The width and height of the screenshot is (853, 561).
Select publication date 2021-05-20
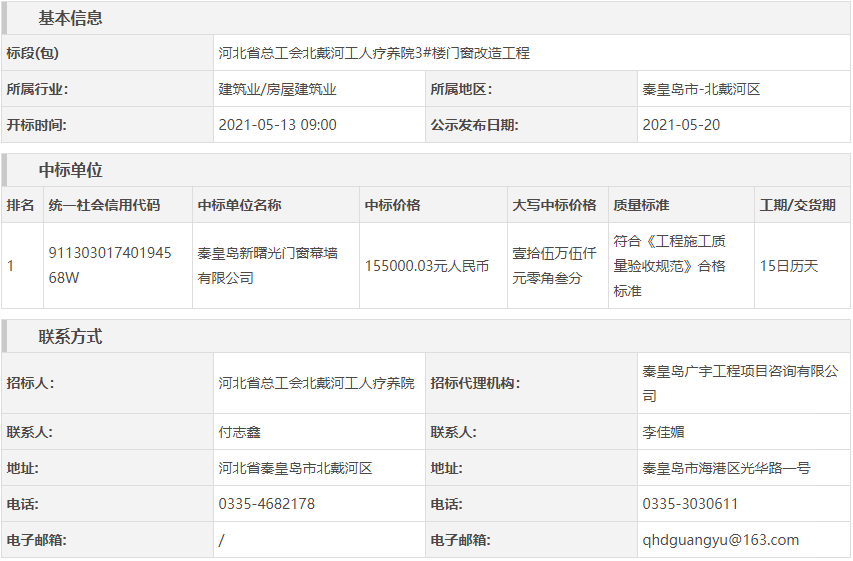pos(681,125)
